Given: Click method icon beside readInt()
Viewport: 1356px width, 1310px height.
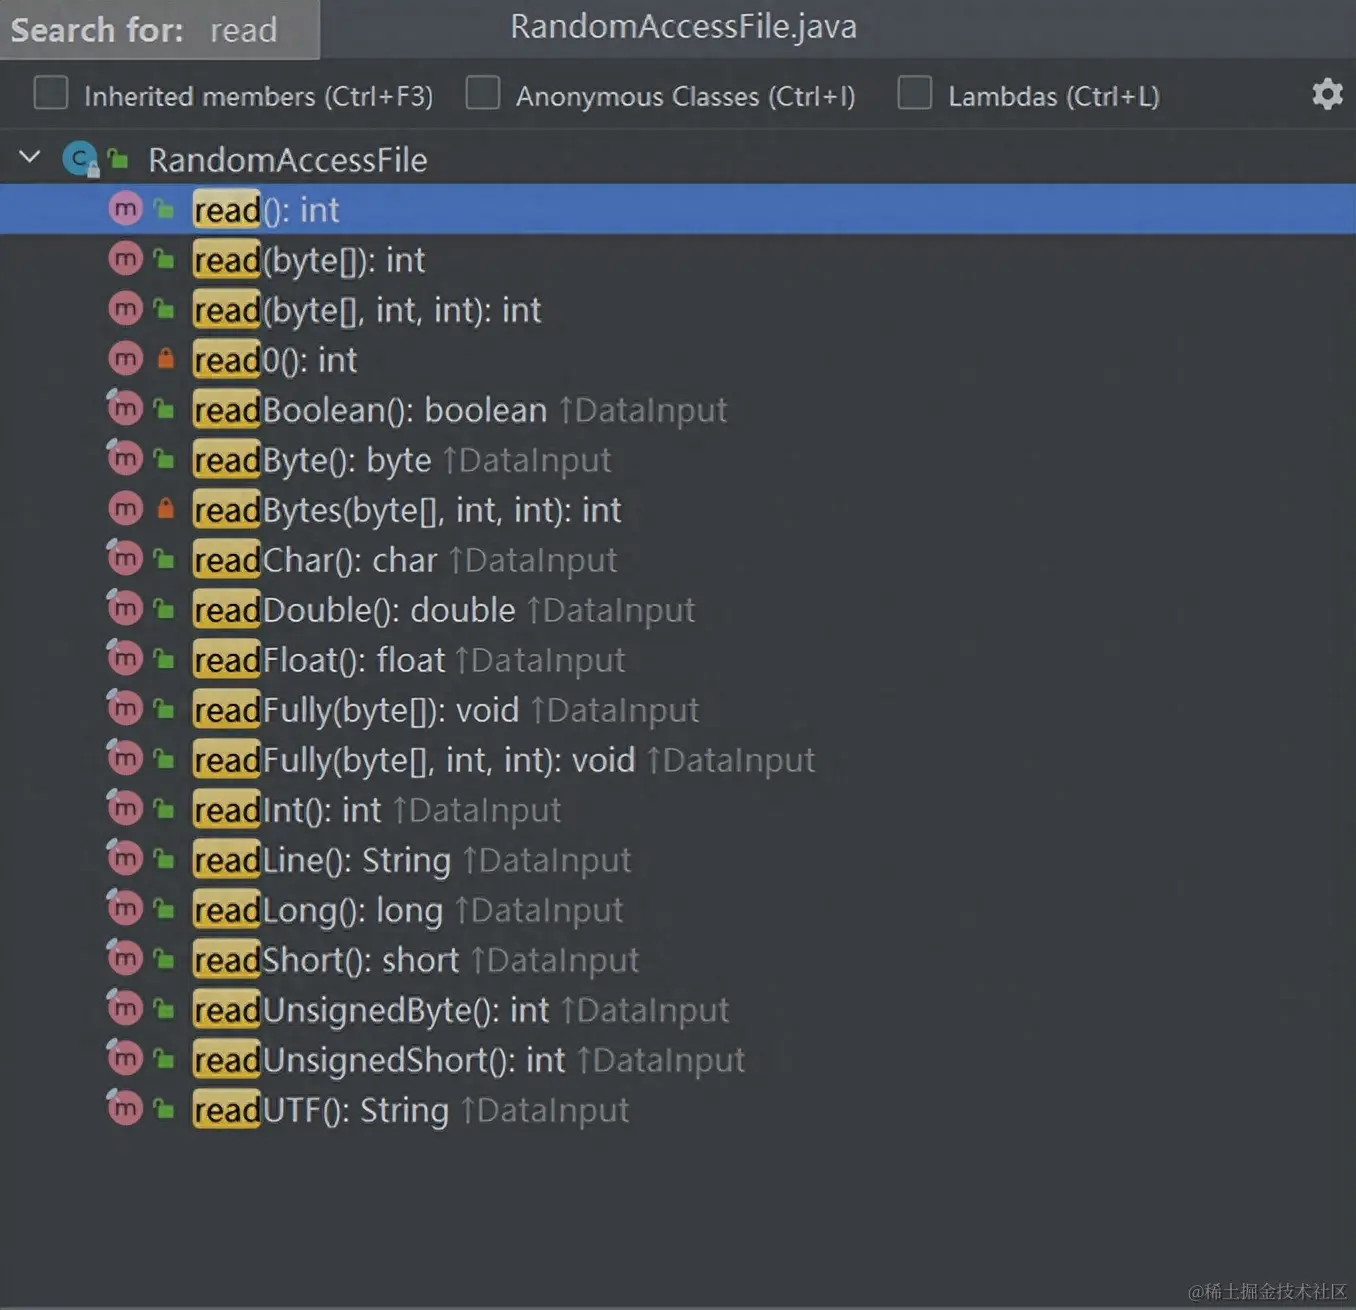Looking at the screenshot, I should pyautogui.click(x=125, y=808).
